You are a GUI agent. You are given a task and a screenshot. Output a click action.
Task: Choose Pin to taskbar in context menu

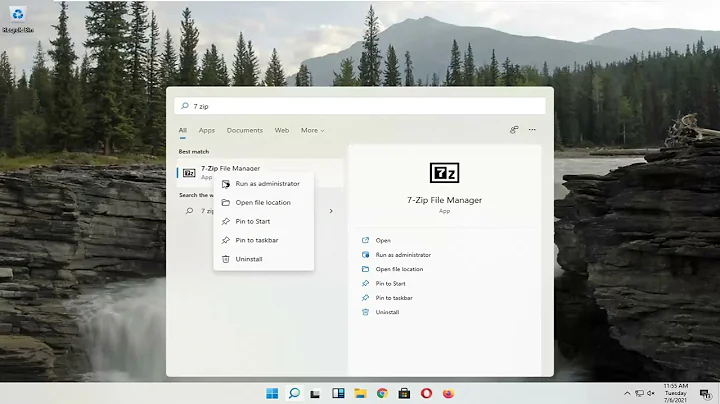[x=264, y=240]
